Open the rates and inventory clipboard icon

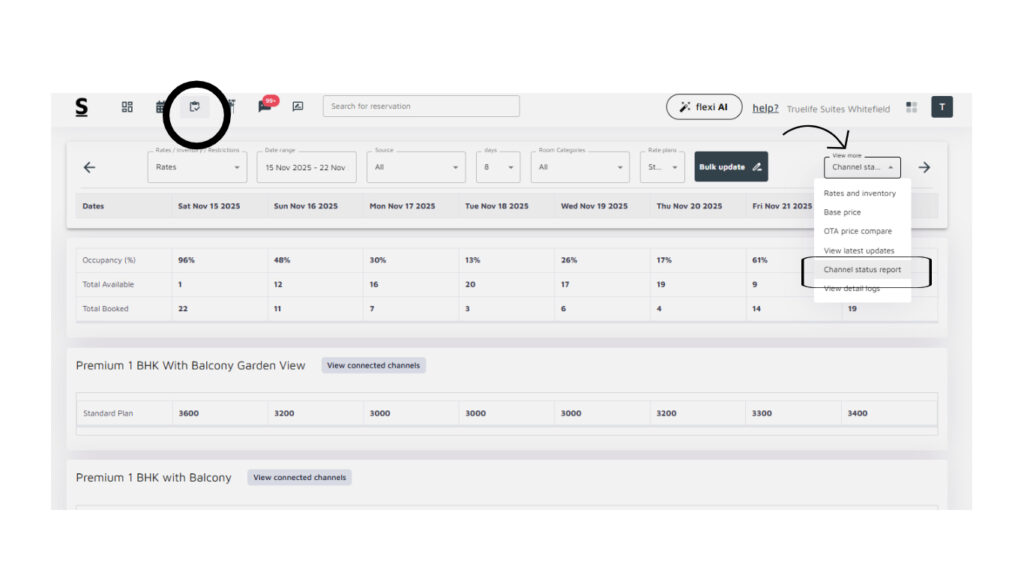tap(195, 107)
